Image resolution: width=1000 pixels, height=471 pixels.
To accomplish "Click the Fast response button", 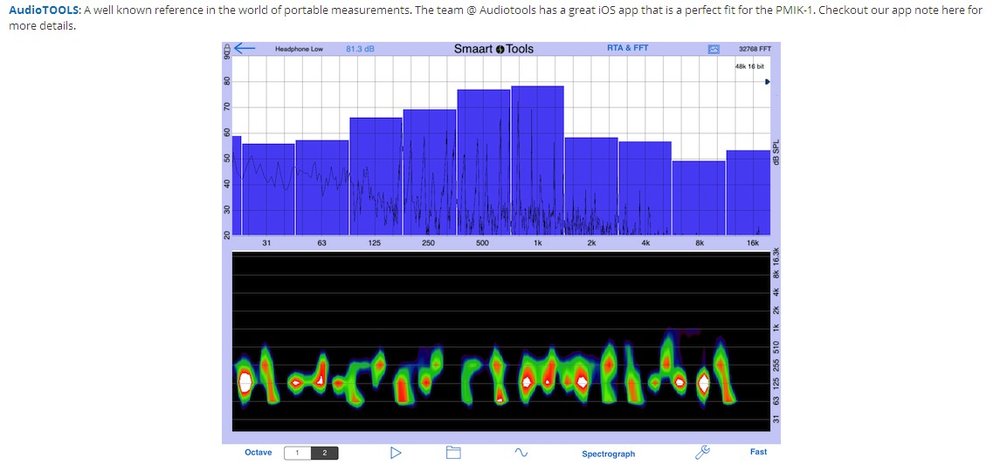I will point(758,452).
